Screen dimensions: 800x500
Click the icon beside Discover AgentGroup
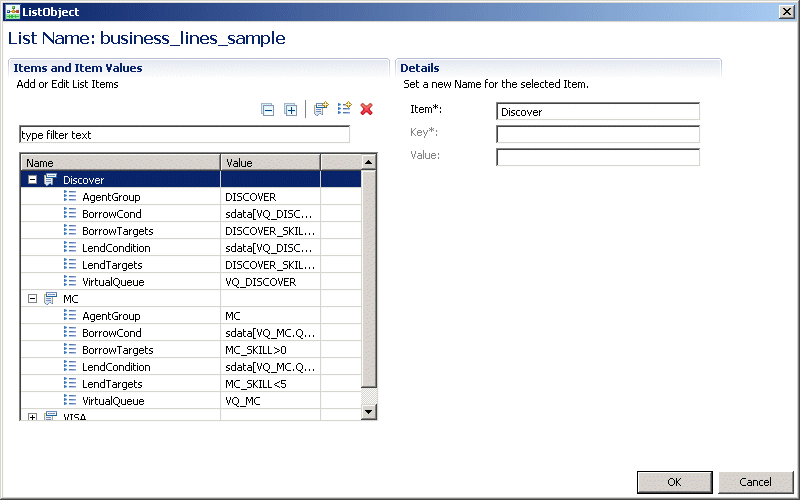click(70, 196)
